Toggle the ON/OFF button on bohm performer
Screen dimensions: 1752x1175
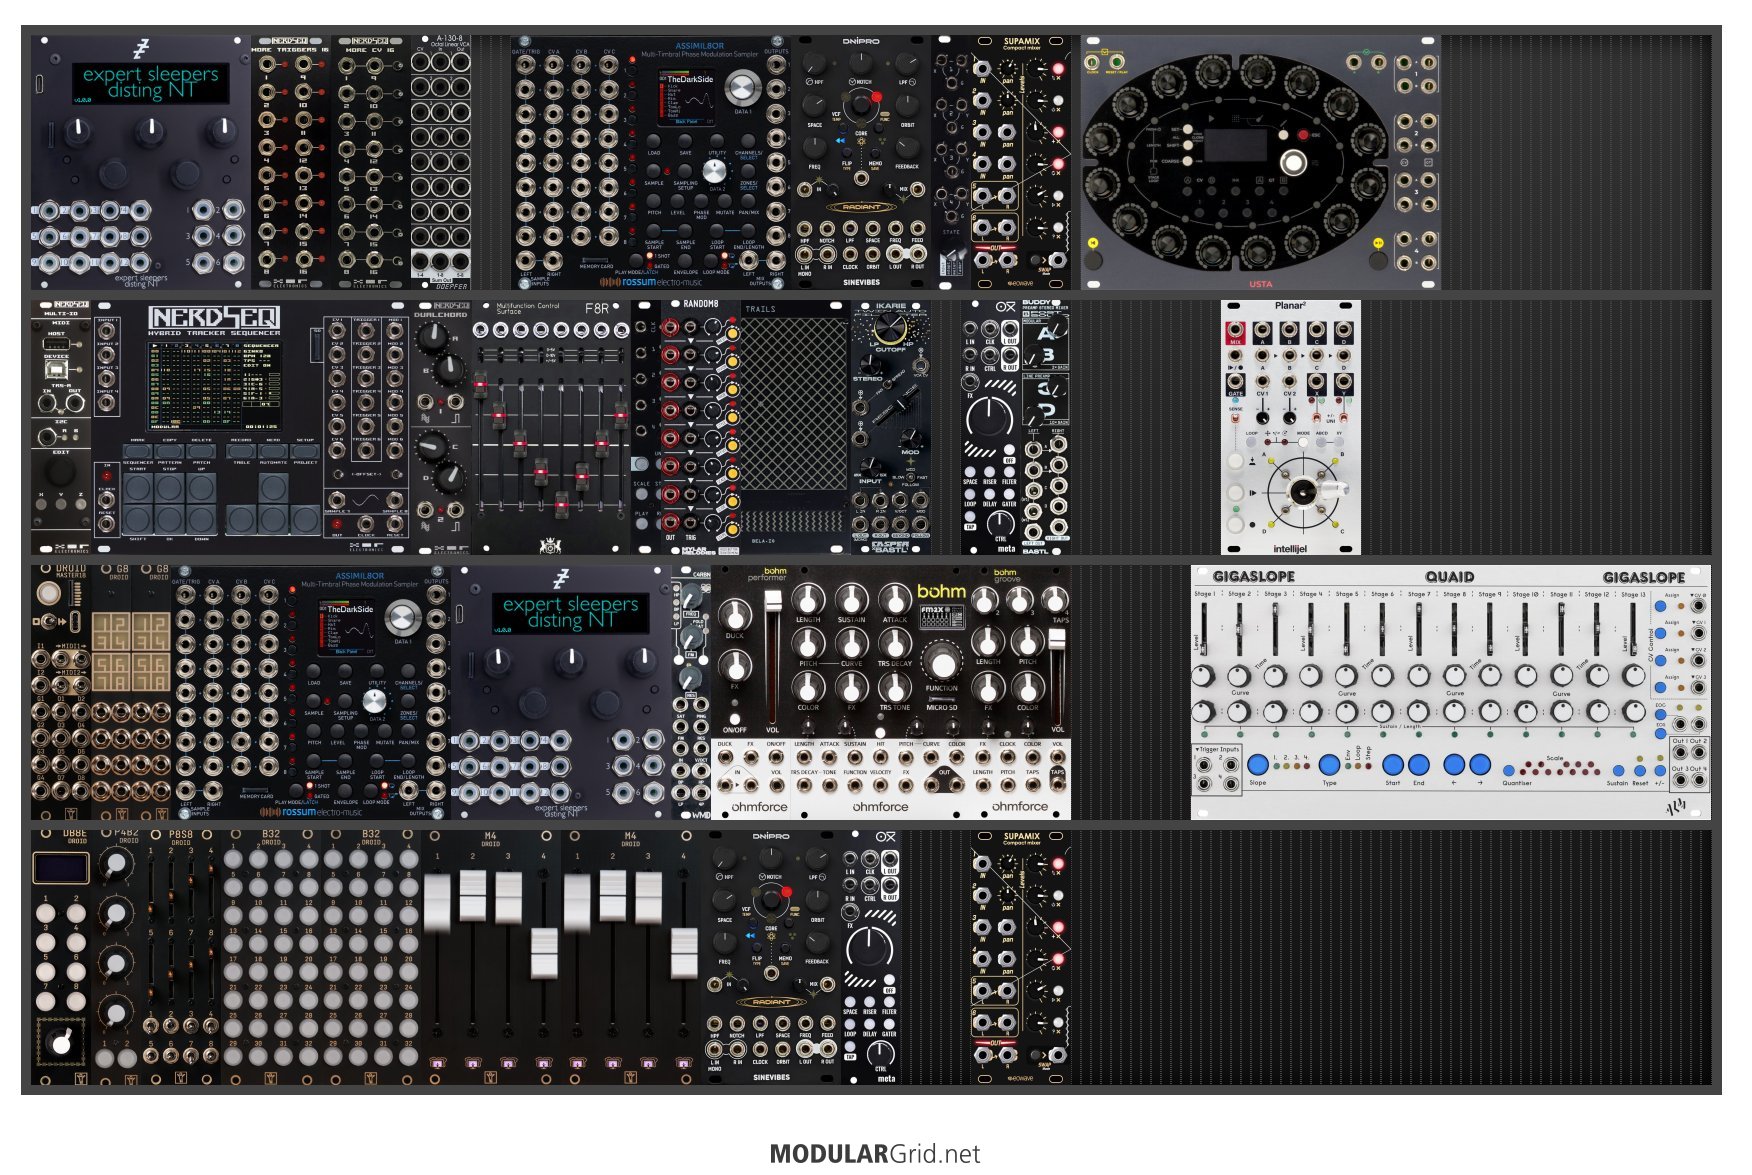point(734,719)
